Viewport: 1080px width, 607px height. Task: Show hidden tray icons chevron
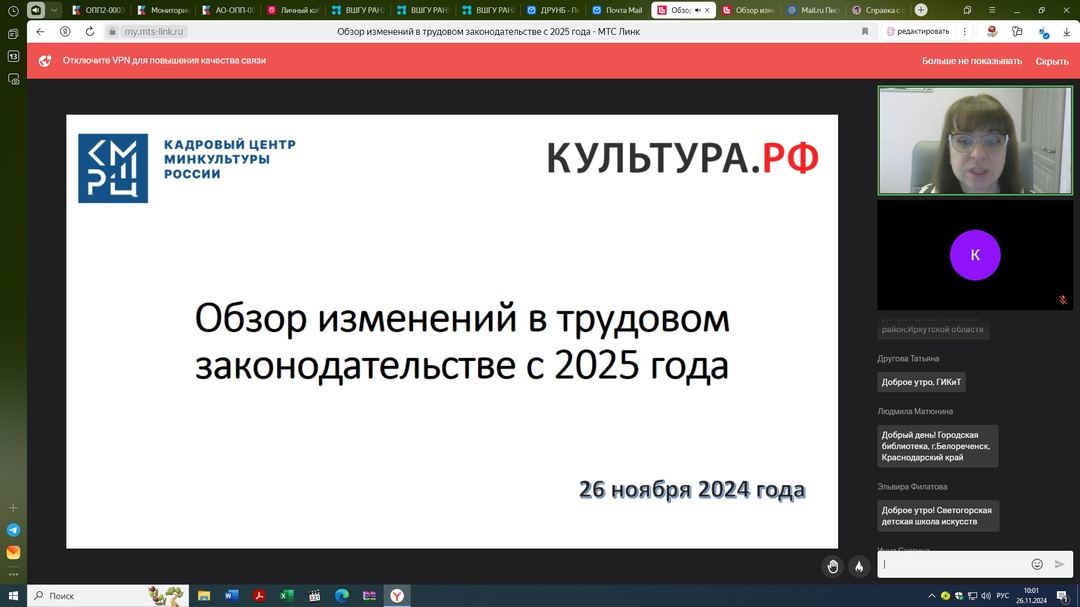point(931,596)
